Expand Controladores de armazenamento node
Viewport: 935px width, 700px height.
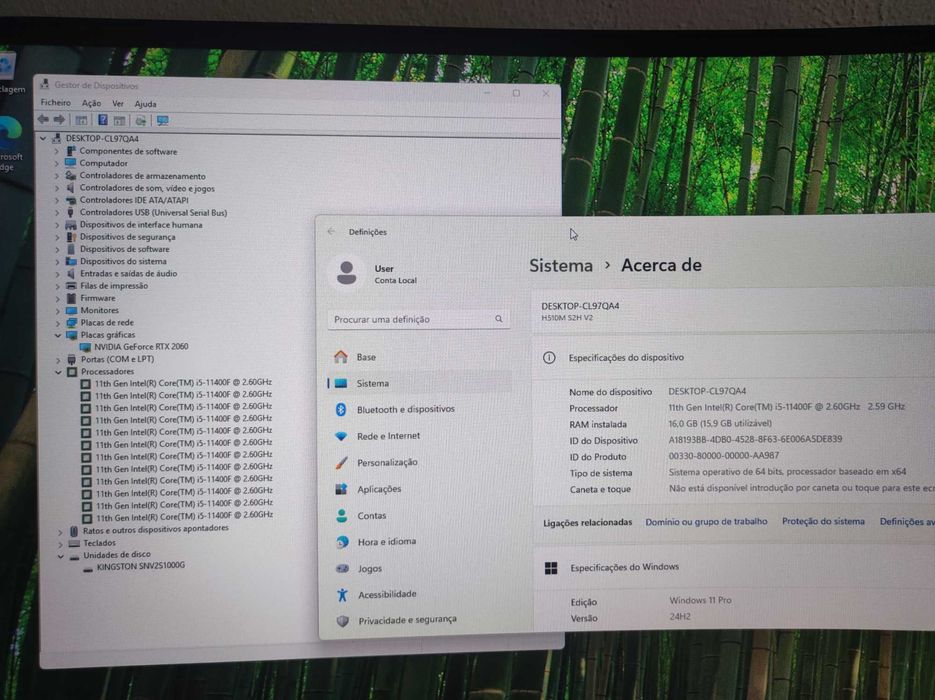pos(57,176)
